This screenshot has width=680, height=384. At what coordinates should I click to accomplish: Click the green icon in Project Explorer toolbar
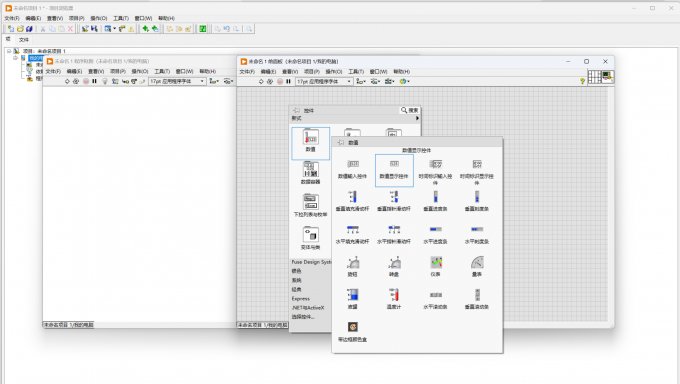tap(203, 29)
